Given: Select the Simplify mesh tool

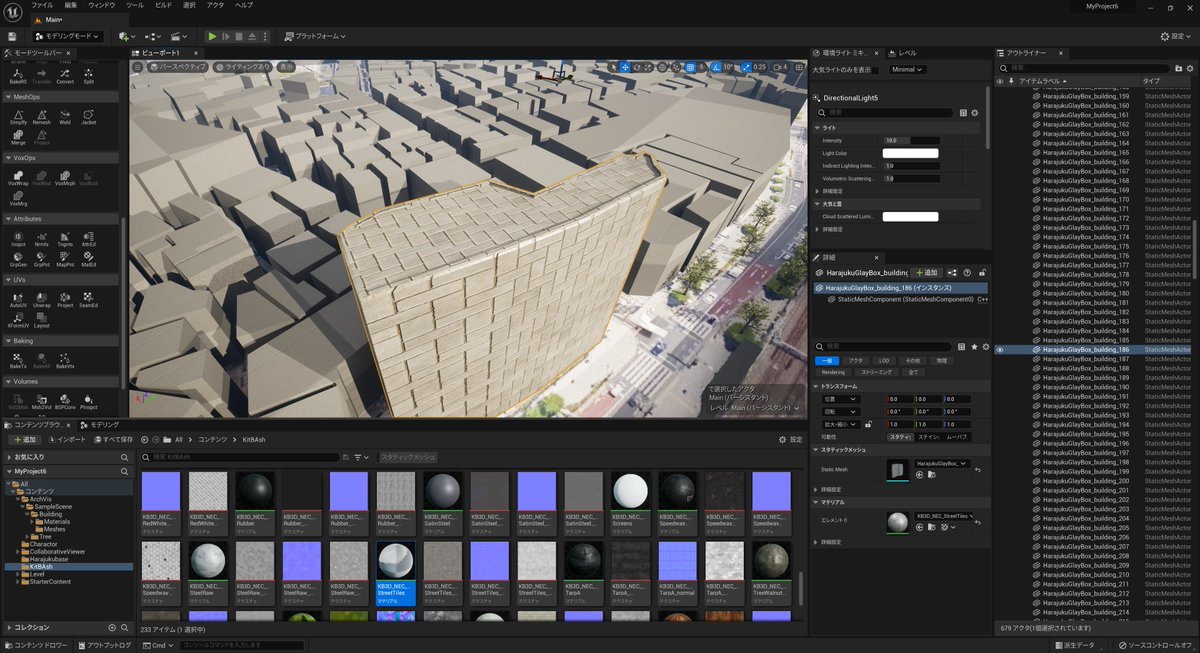Looking at the screenshot, I should (x=18, y=116).
